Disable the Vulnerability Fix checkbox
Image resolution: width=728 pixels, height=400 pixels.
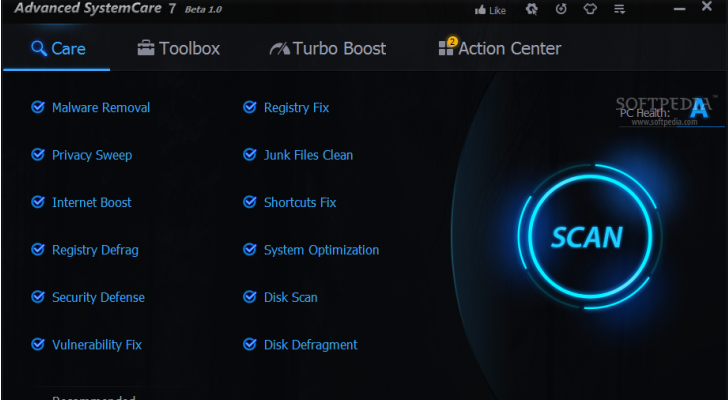pos(38,344)
